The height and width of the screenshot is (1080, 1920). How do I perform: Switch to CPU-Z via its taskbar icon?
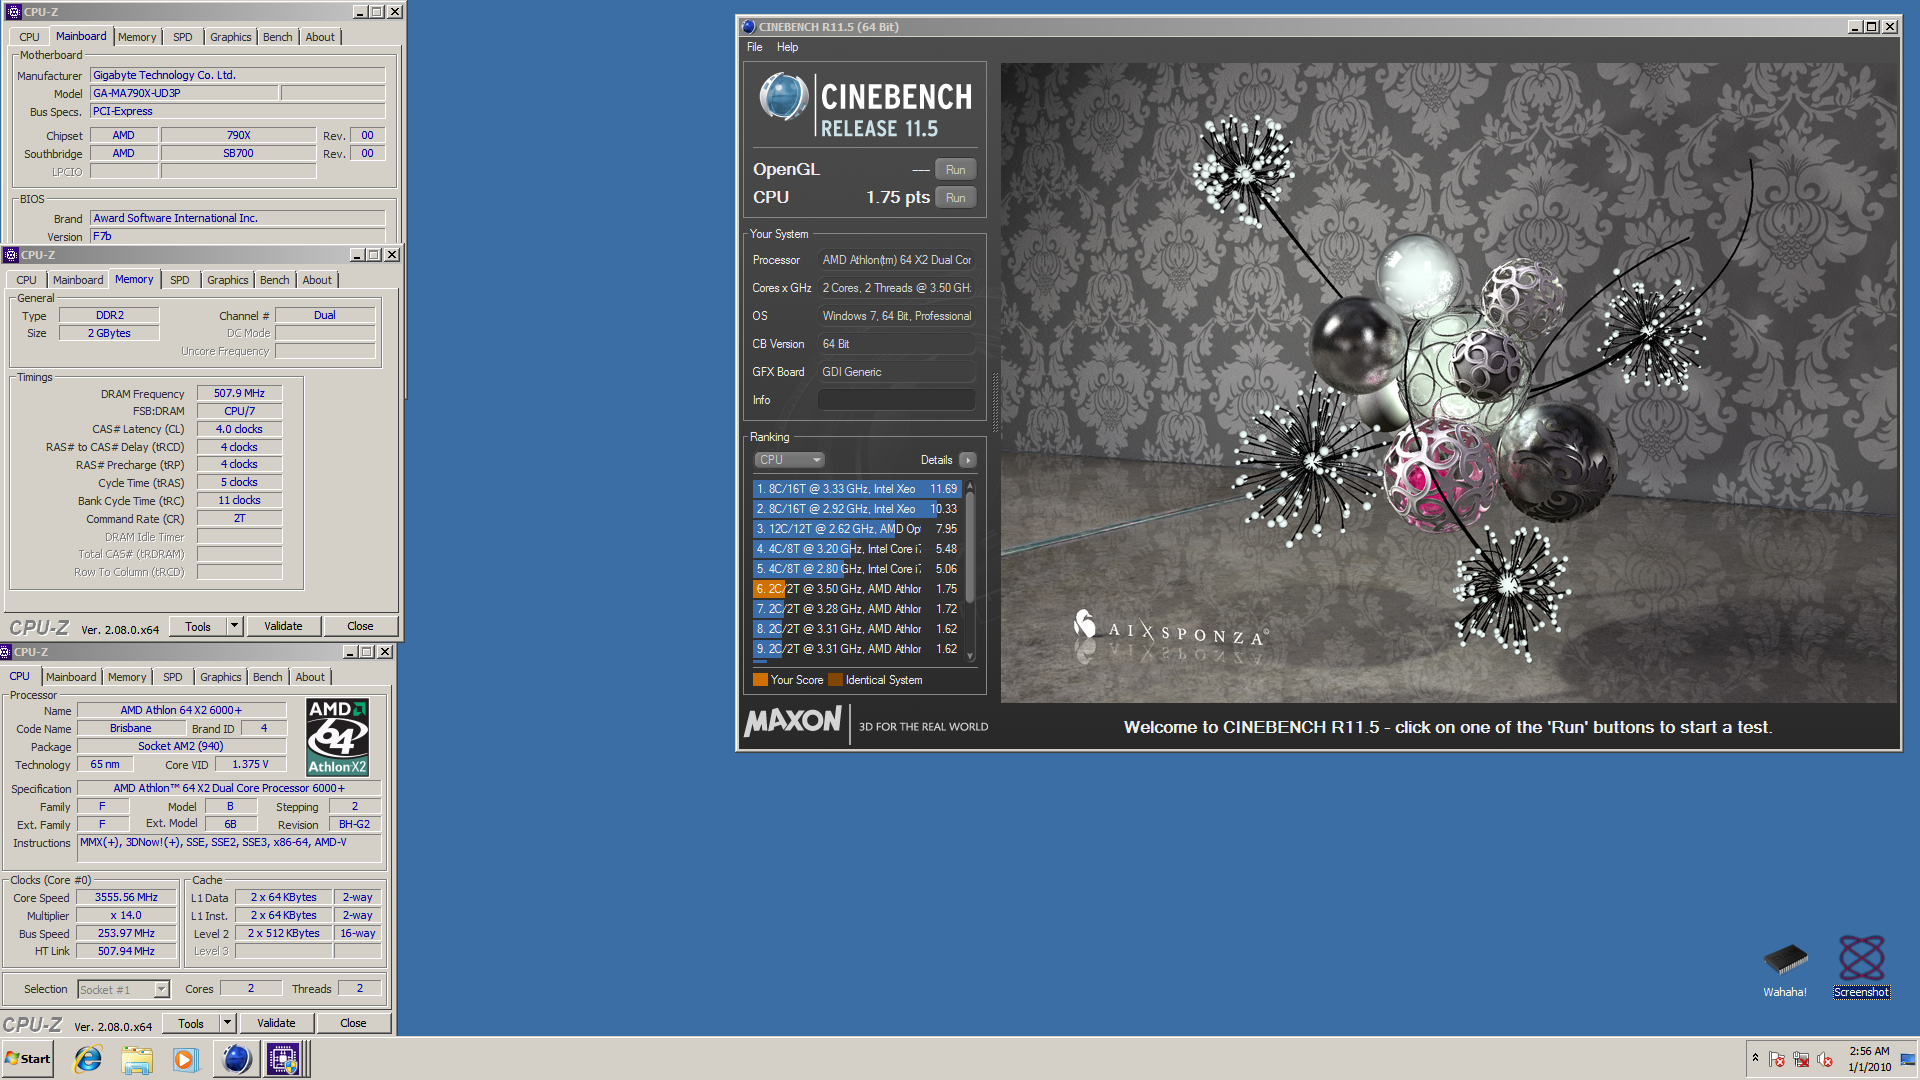283,1059
